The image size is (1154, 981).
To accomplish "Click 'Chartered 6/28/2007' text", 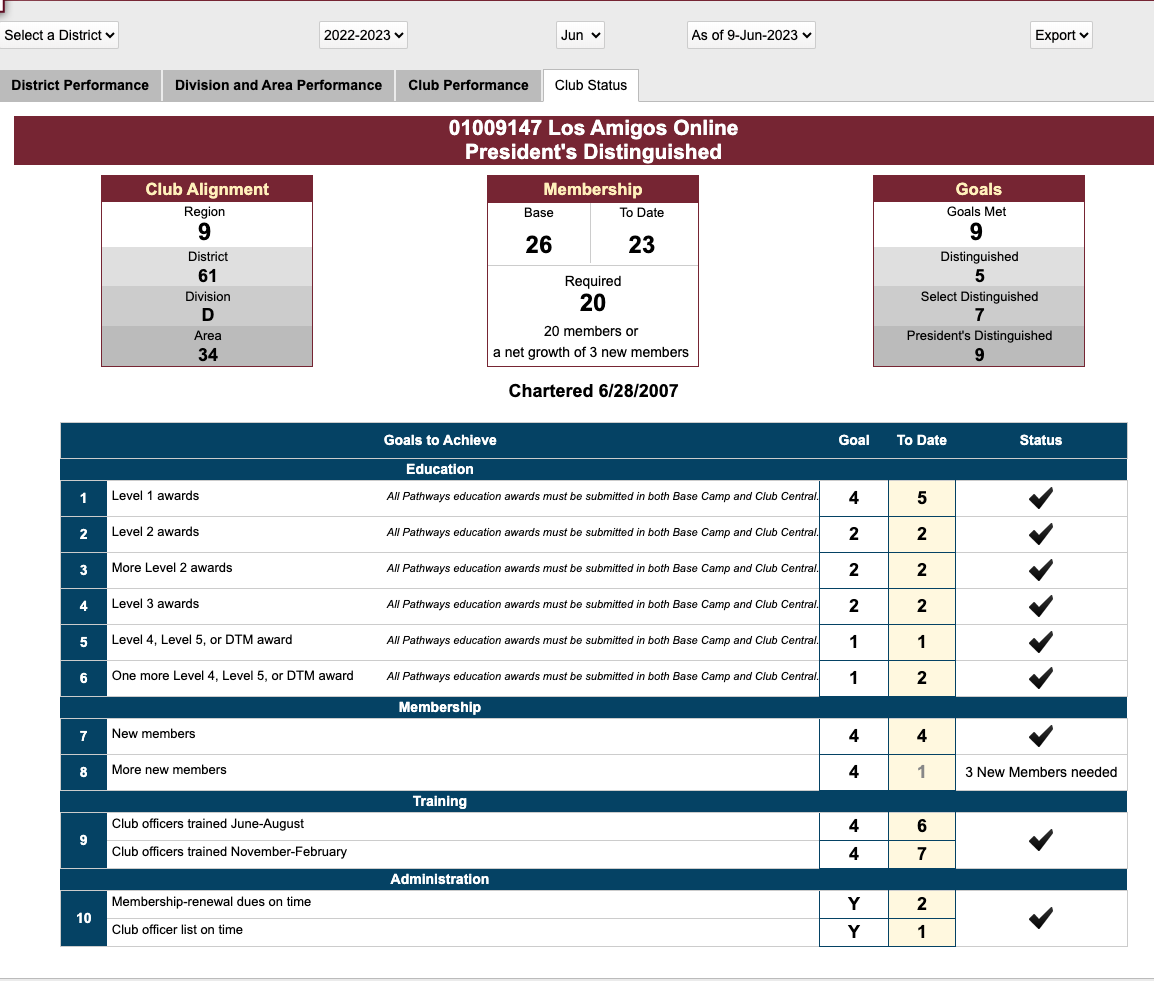I will (x=593, y=391).
